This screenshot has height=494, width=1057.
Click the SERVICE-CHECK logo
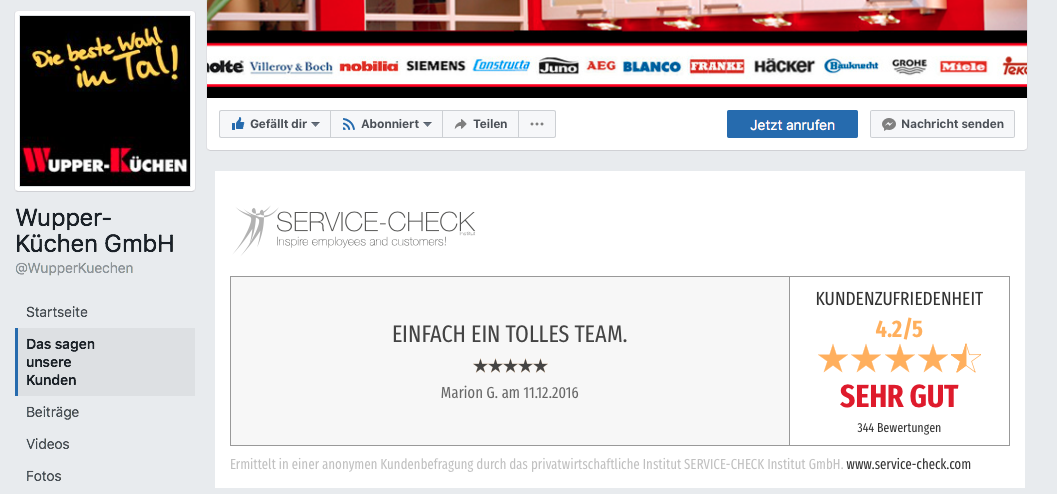click(355, 229)
